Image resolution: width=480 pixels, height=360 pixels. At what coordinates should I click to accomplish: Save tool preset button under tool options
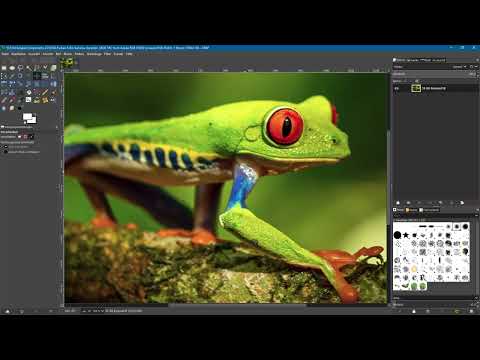pos(7,311)
